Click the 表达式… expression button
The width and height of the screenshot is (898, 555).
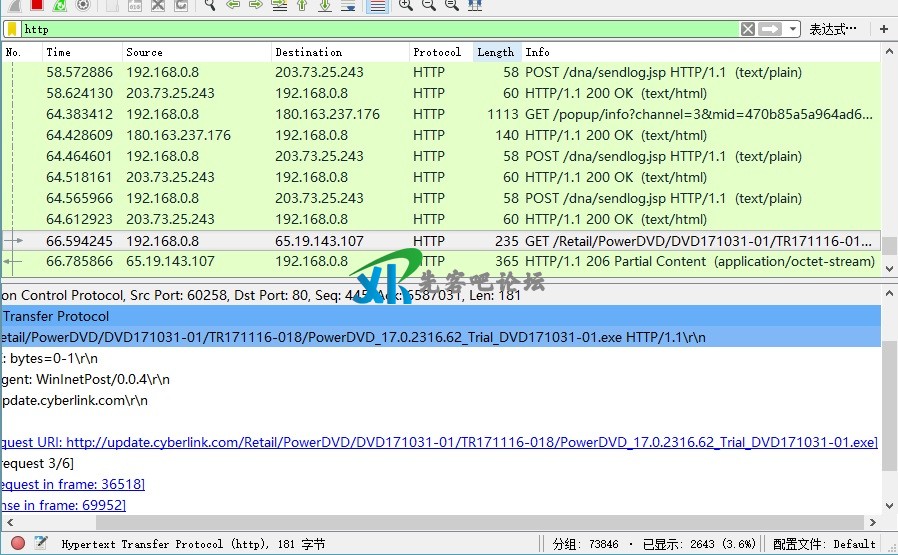(x=834, y=29)
